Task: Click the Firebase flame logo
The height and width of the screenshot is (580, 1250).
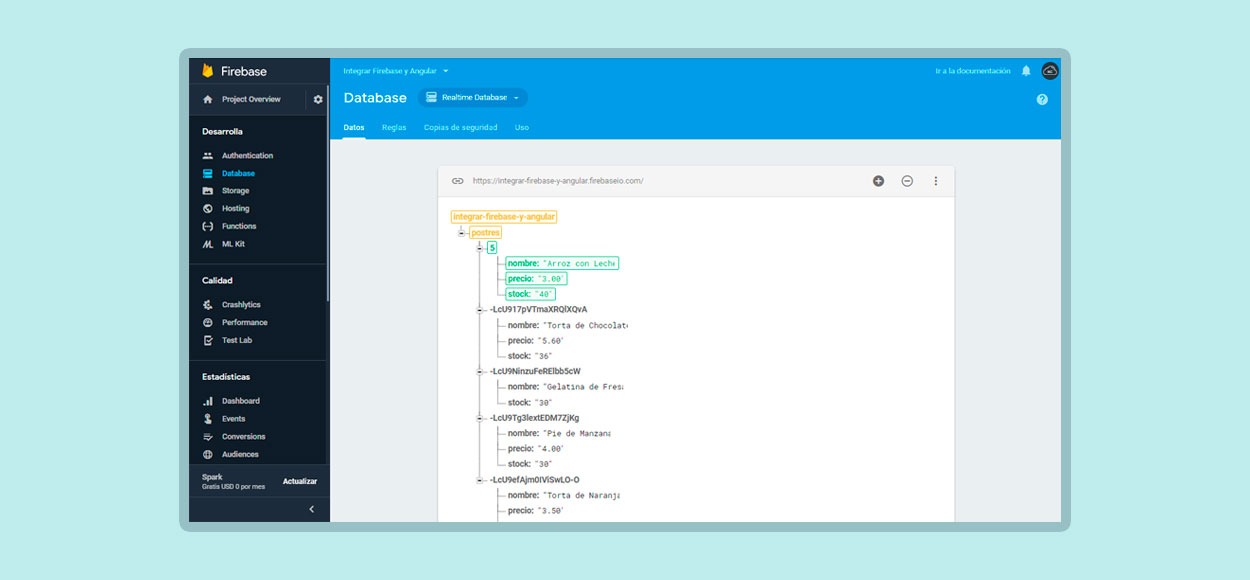Action: pyautogui.click(x=208, y=71)
